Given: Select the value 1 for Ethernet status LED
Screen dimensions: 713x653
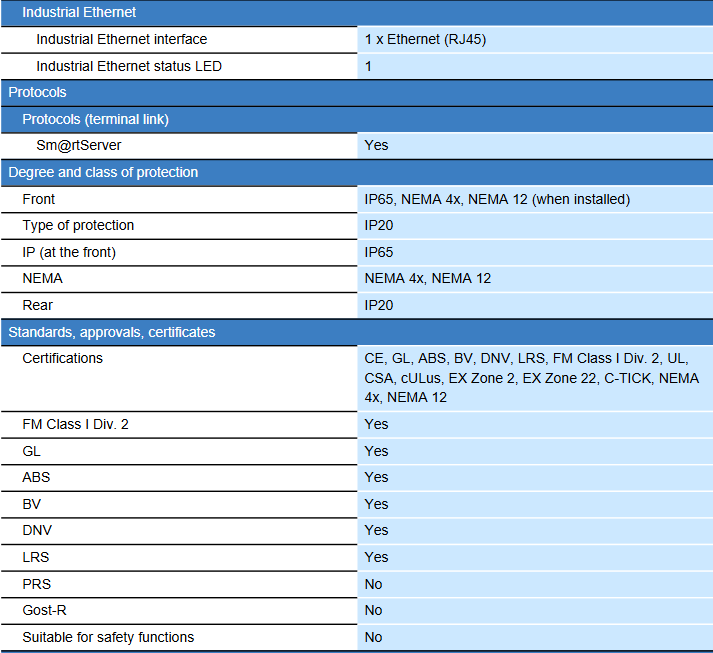Looking at the screenshot, I should point(368,66).
